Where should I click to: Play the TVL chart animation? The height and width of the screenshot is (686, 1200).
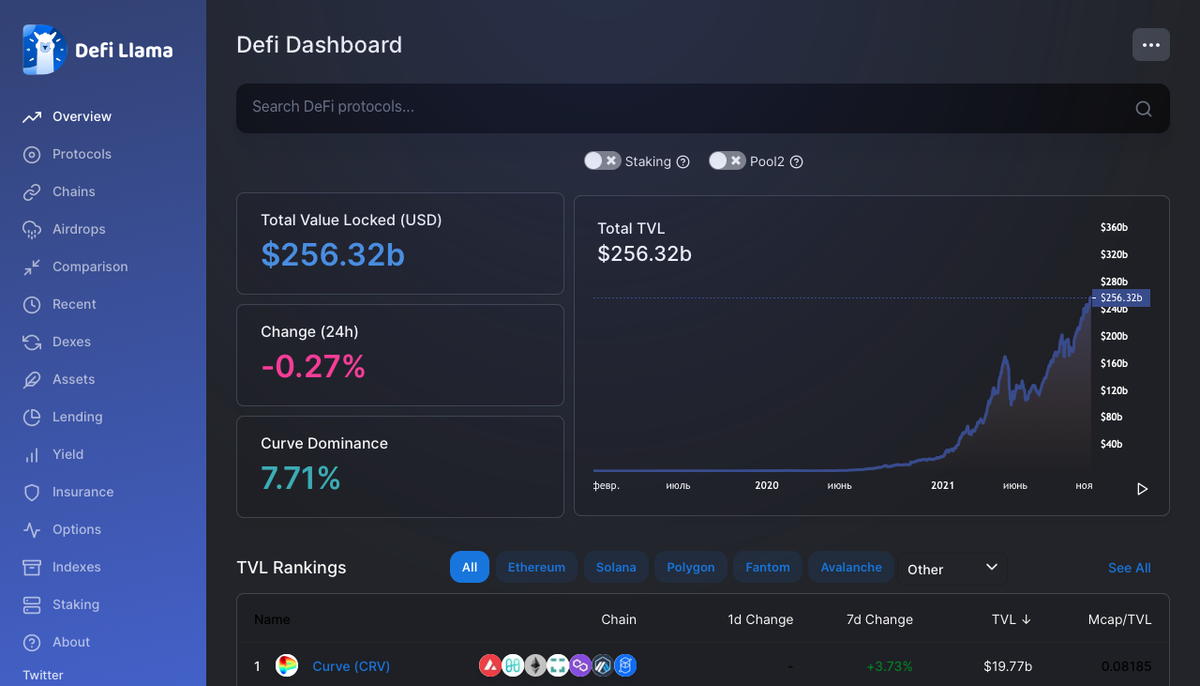(x=1142, y=489)
